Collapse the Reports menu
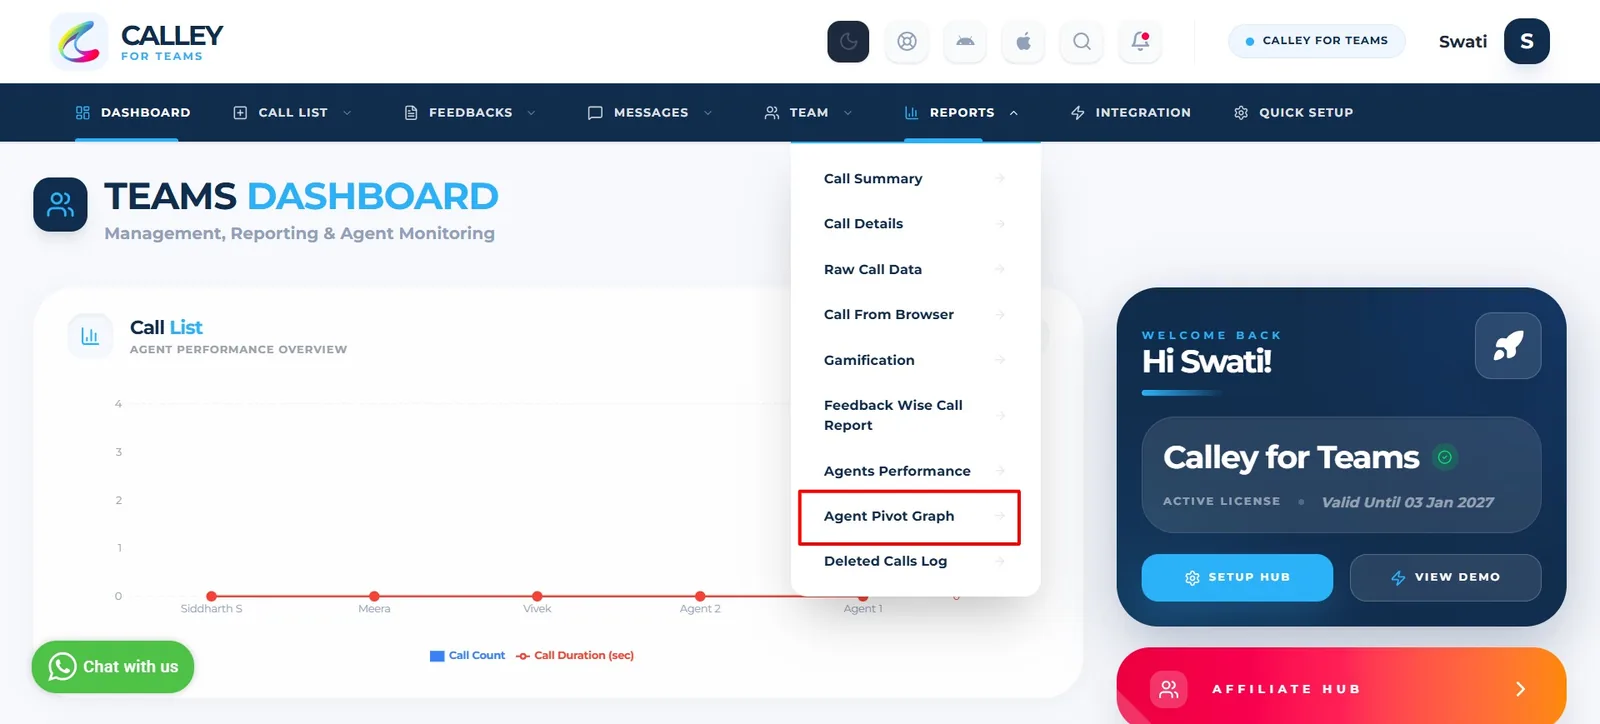Viewport: 1600px width, 724px height. (961, 112)
